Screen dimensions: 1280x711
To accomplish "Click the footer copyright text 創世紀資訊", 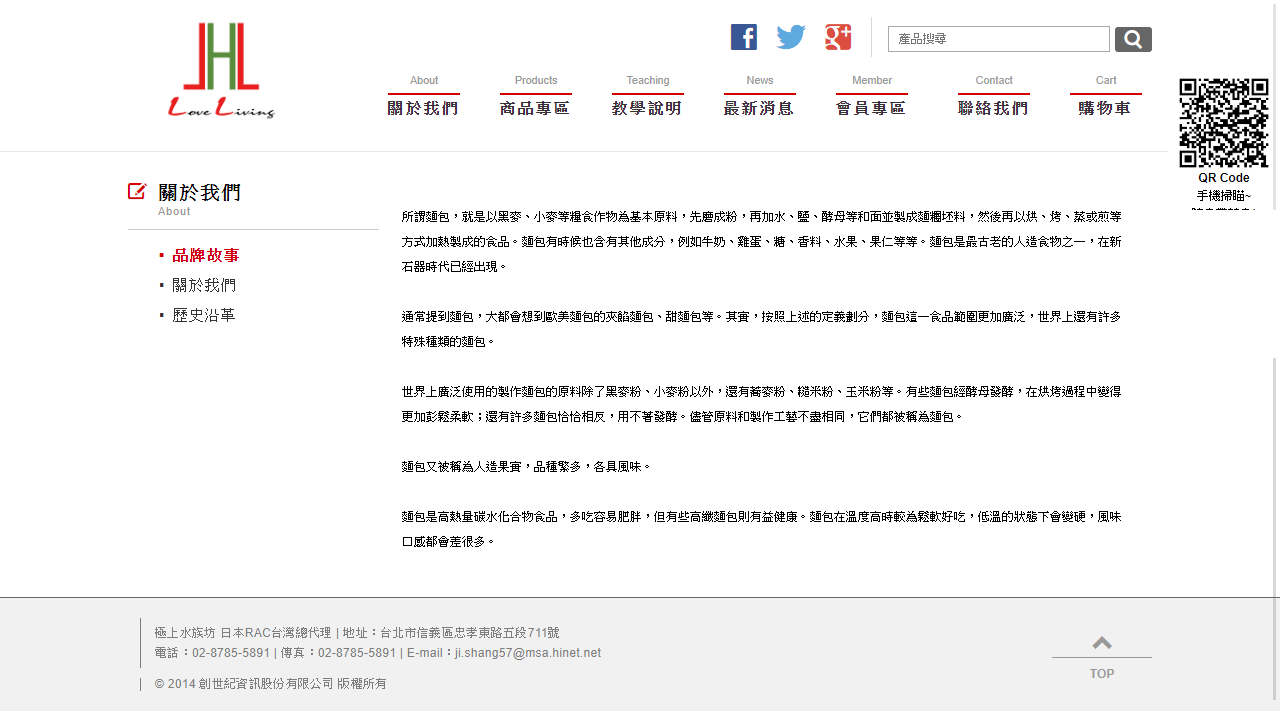I will pyautogui.click(x=270, y=684).
